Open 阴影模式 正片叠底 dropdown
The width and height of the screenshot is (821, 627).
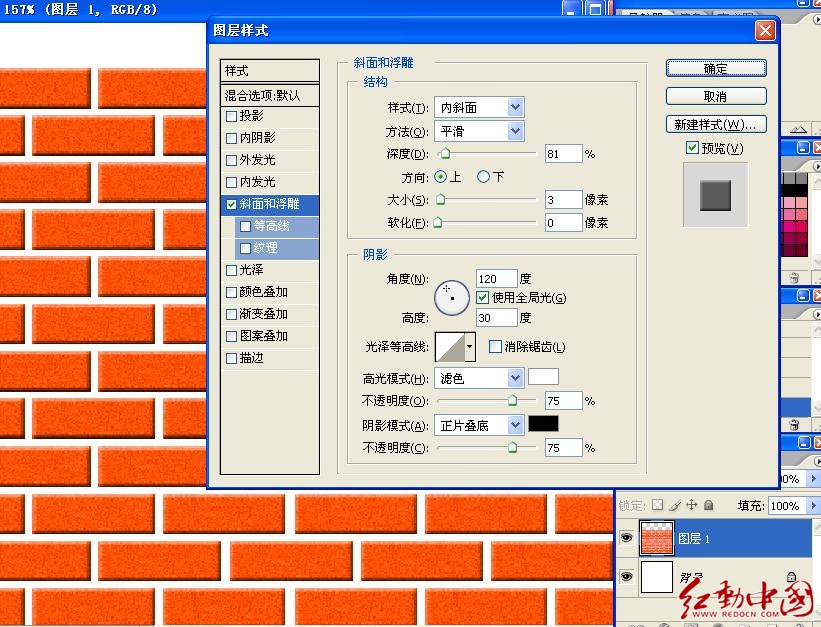tap(515, 425)
